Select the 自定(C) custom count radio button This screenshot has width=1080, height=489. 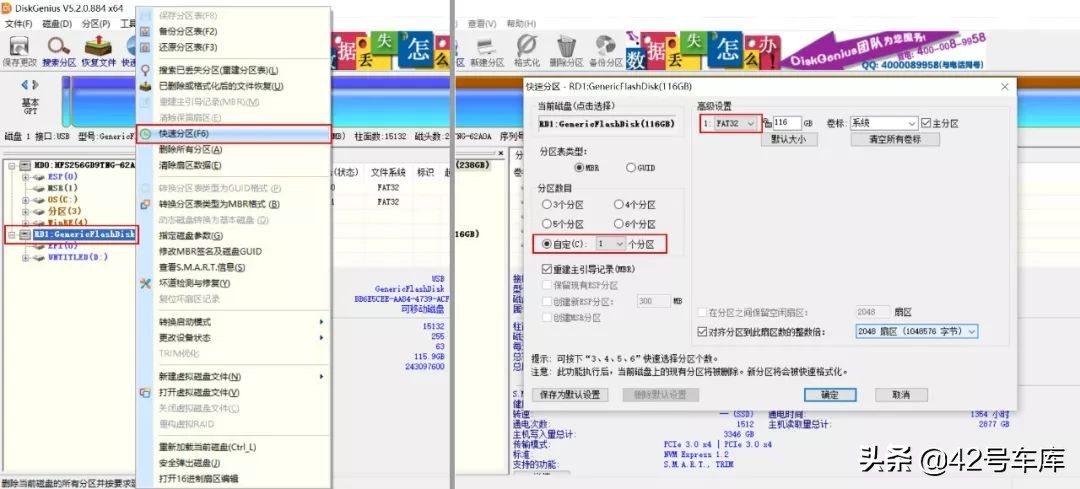pos(547,244)
